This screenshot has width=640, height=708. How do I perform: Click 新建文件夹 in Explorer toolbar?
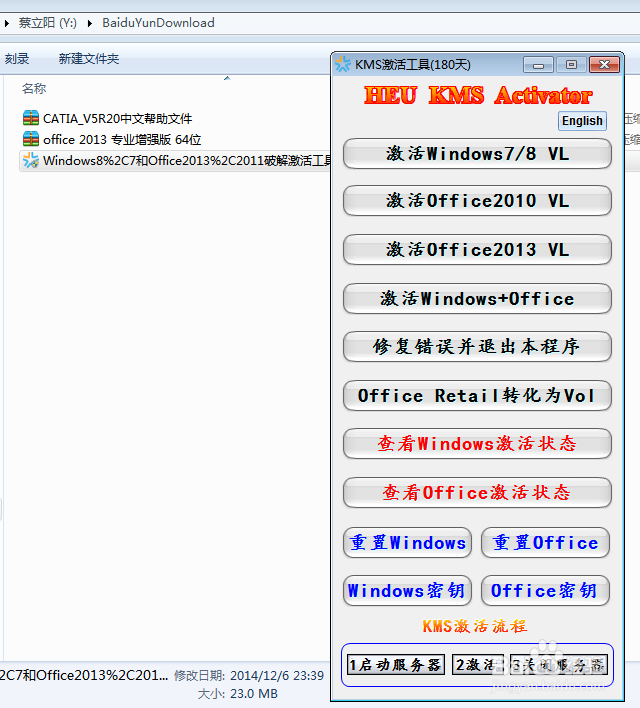(89, 59)
